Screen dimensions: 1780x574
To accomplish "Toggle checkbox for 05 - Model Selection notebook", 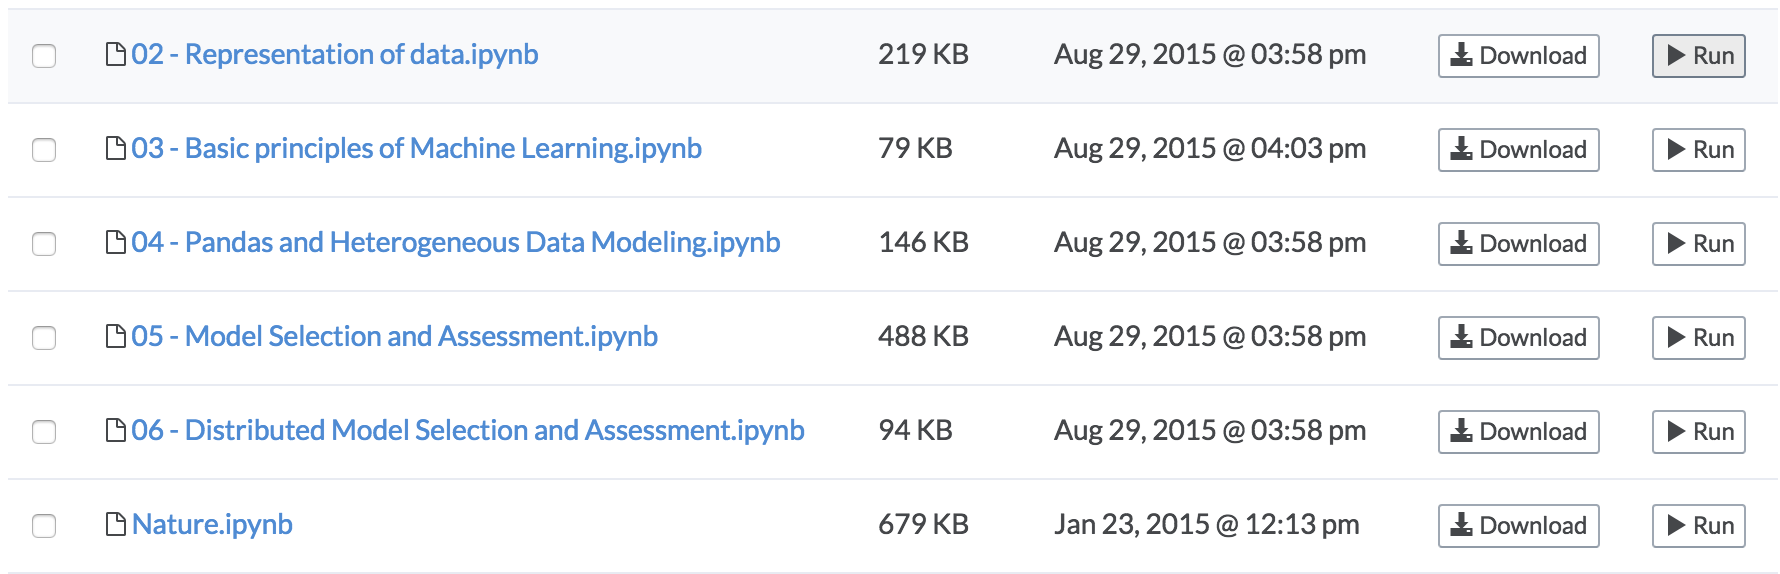I will (x=44, y=338).
